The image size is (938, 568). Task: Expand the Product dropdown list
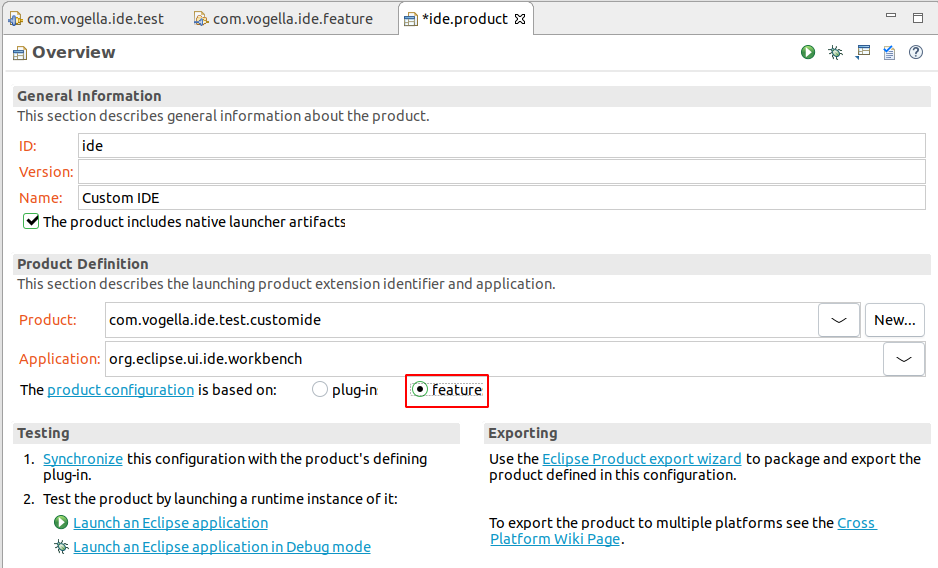pyautogui.click(x=839, y=320)
